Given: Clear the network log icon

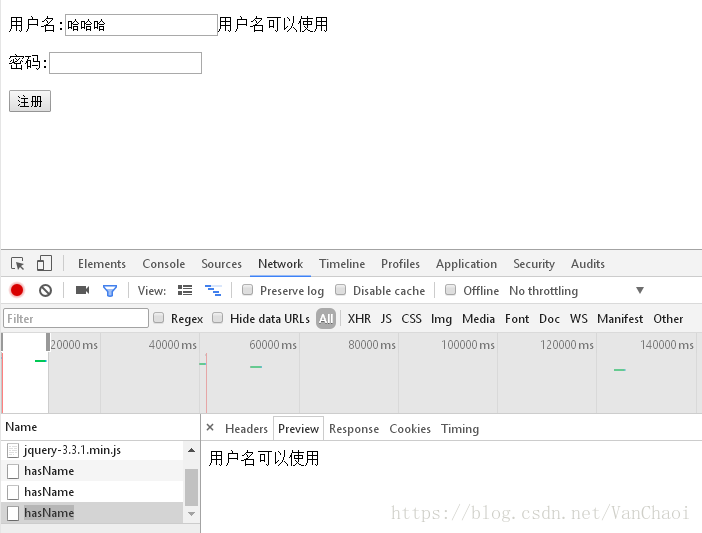Looking at the screenshot, I should (45, 290).
